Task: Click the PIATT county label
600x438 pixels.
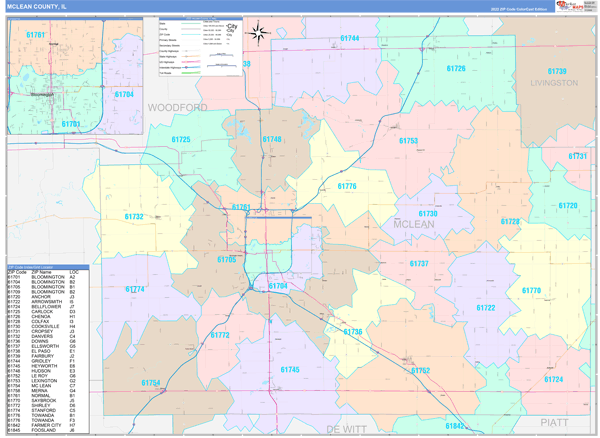Action: click(x=553, y=423)
